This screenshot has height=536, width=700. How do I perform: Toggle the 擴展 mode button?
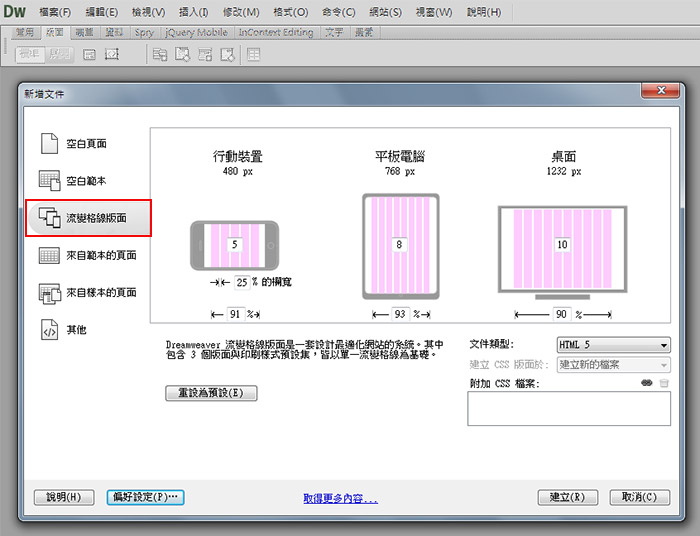(59, 54)
